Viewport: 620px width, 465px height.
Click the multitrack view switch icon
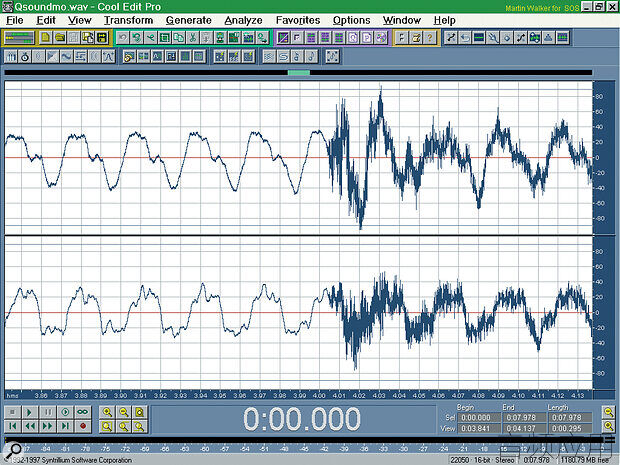[19, 38]
